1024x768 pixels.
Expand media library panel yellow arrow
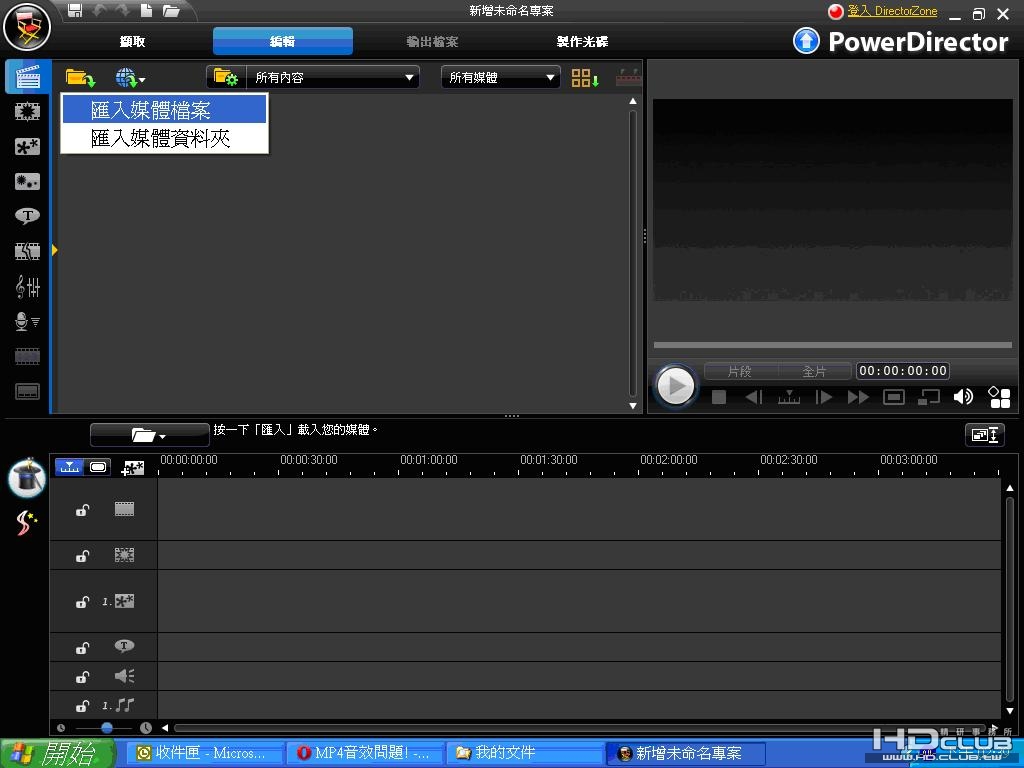click(55, 249)
